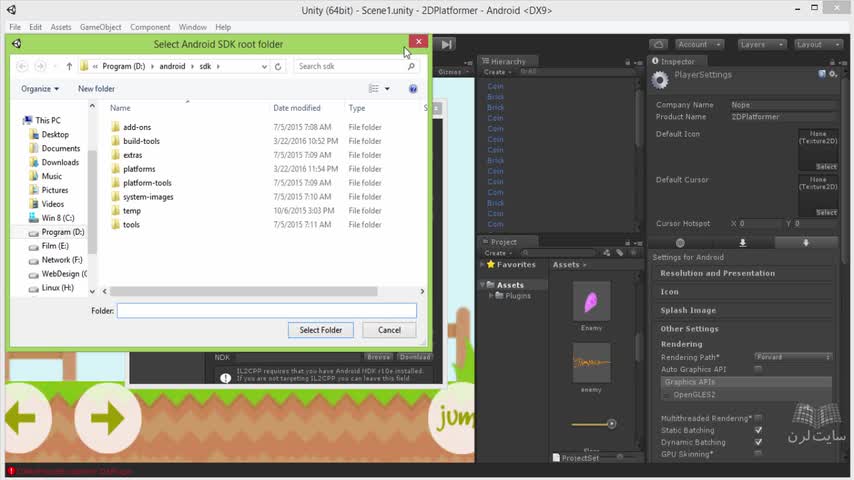This screenshot has width=854, height=480.
Task: Select the Android platform tab icon
Action: 806,243
